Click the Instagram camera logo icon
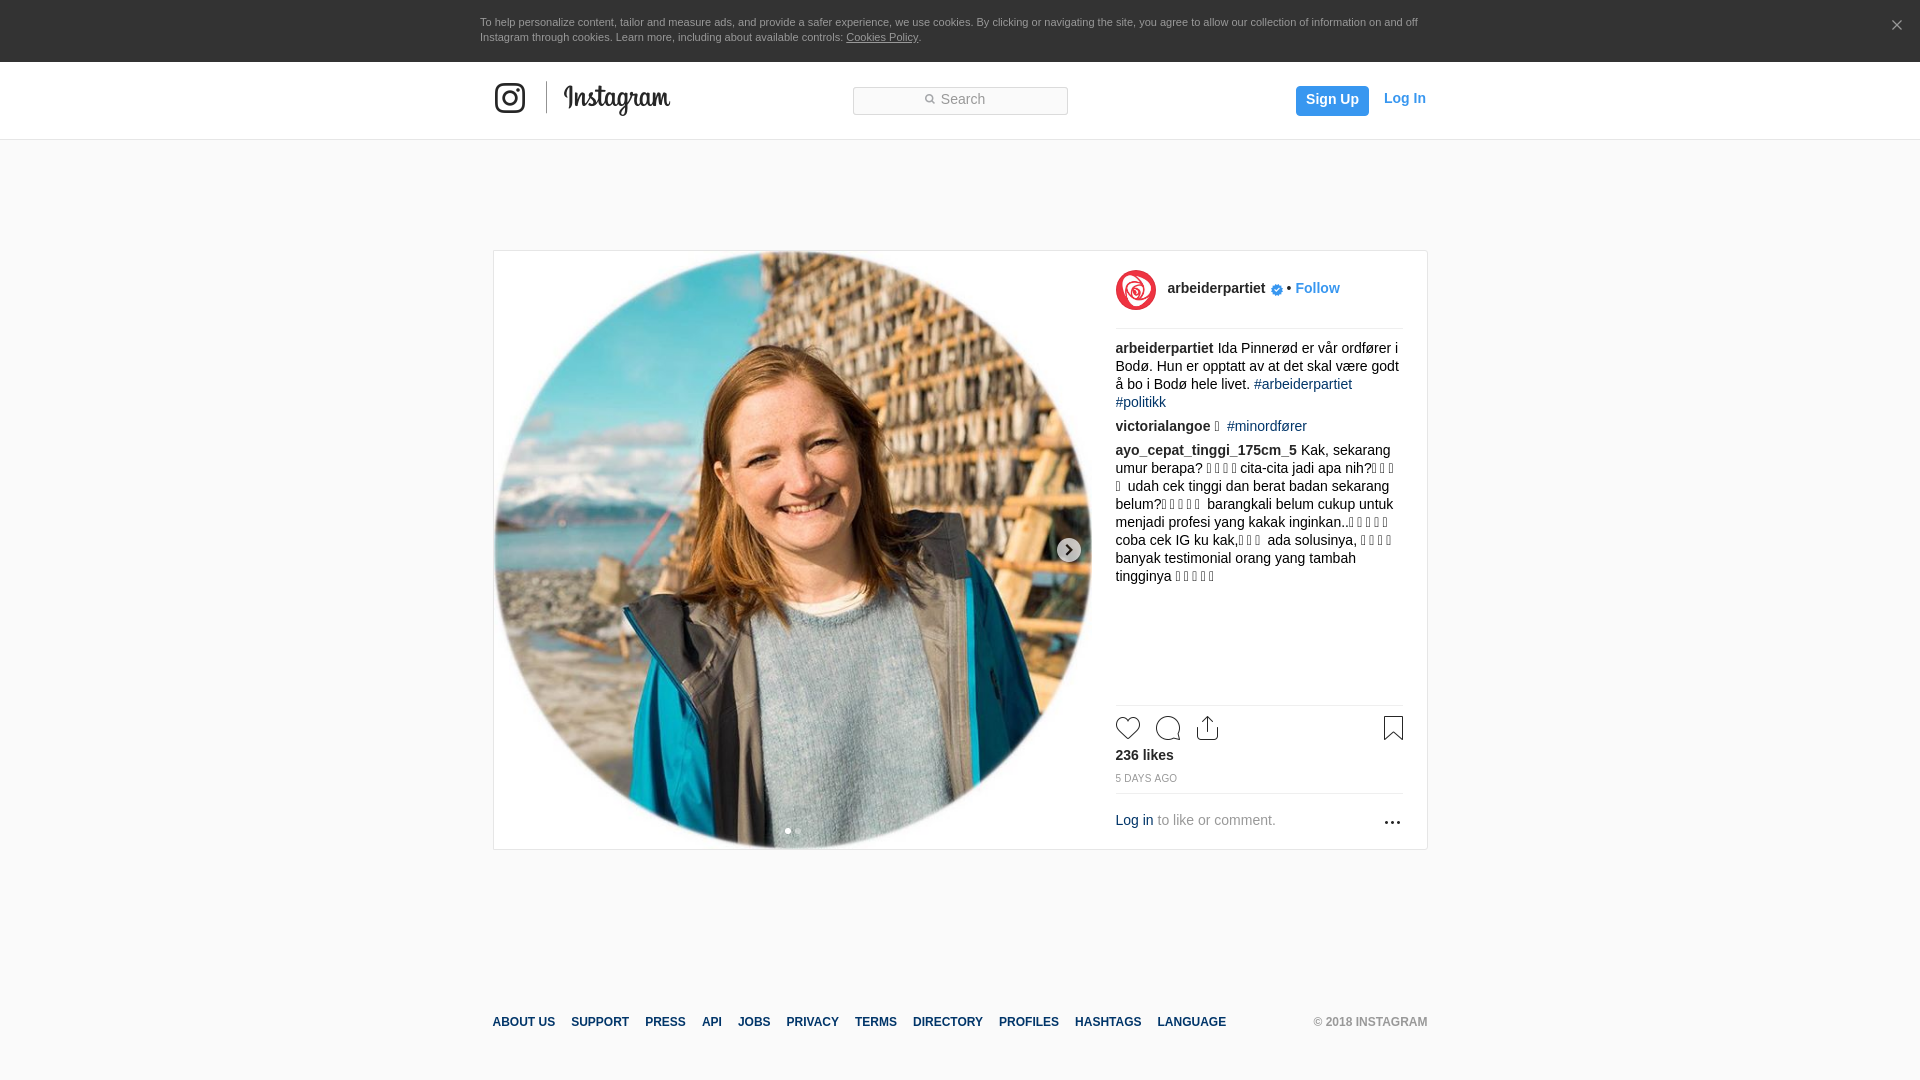Image resolution: width=1920 pixels, height=1080 pixels. pyautogui.click(x=510, y=98)
